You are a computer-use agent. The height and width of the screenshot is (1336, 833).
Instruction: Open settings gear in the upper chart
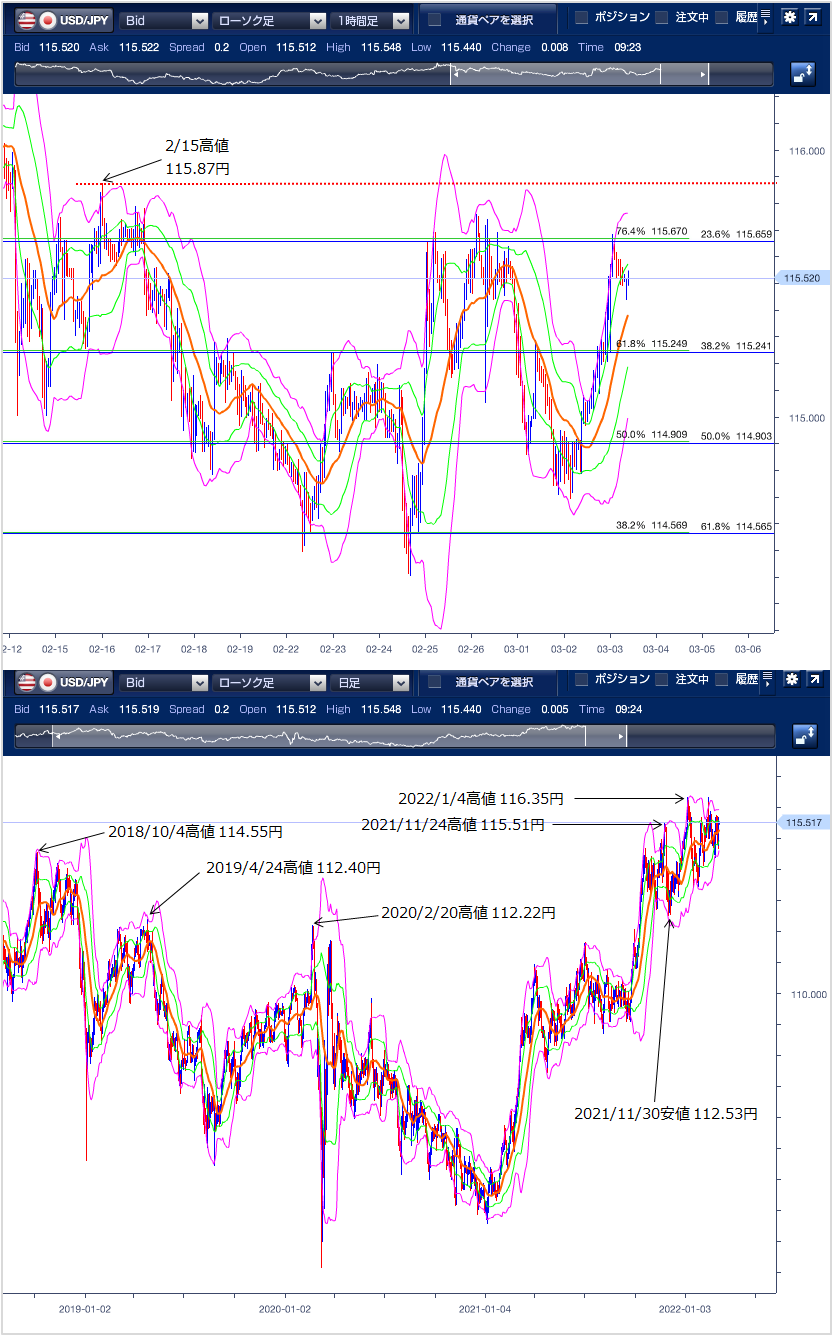[x=790, y=19]
